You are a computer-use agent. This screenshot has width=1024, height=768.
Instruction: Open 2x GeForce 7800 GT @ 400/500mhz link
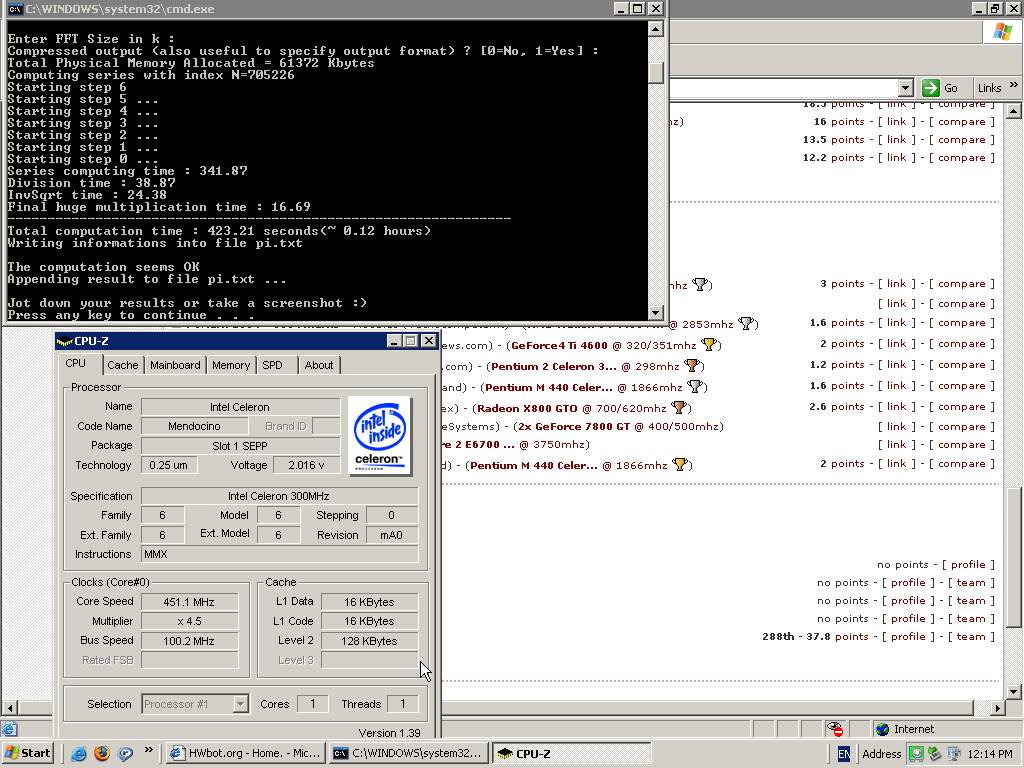pyautogui.click(x=620, y=426)
